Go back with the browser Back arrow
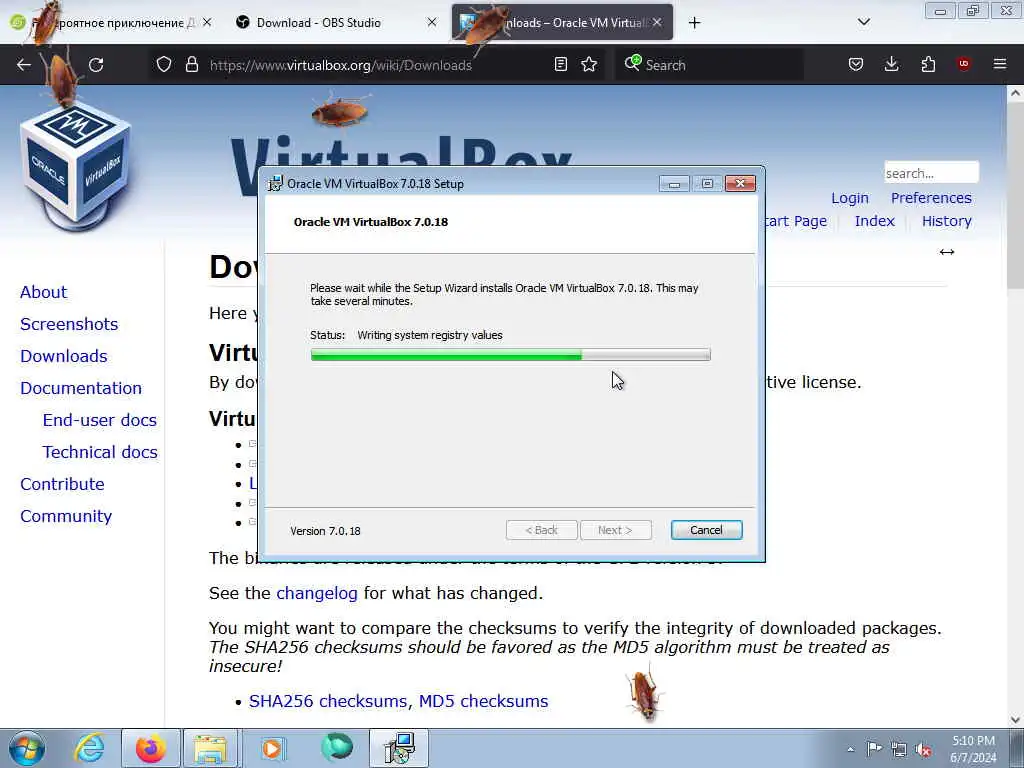This screenshot has height=768, width=1024. [x=24, y=65]
